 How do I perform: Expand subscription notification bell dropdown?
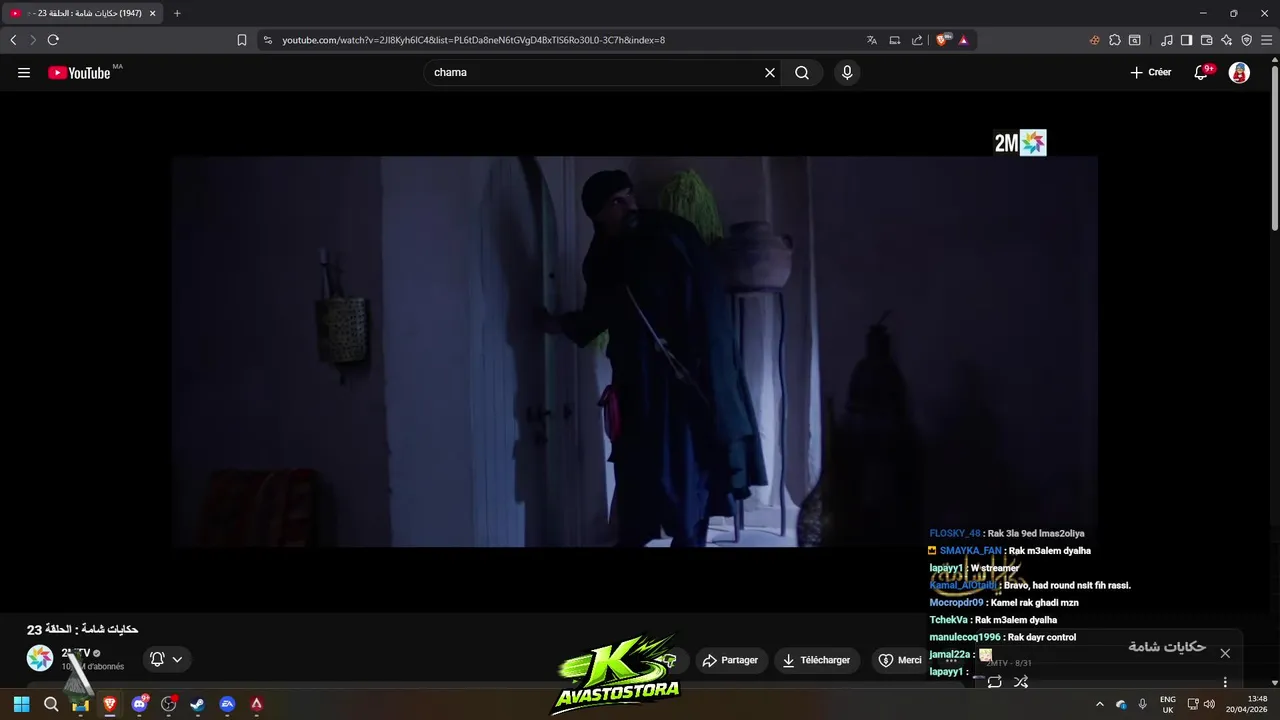166,659
